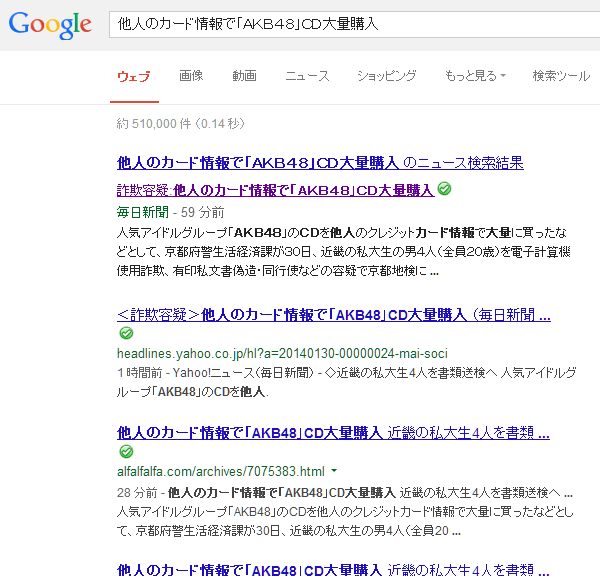Click the green checkmark beside 詐欺容疑 毎日新聞 result
The width and height of the screenshot is (600, 576).
[444, 189]
